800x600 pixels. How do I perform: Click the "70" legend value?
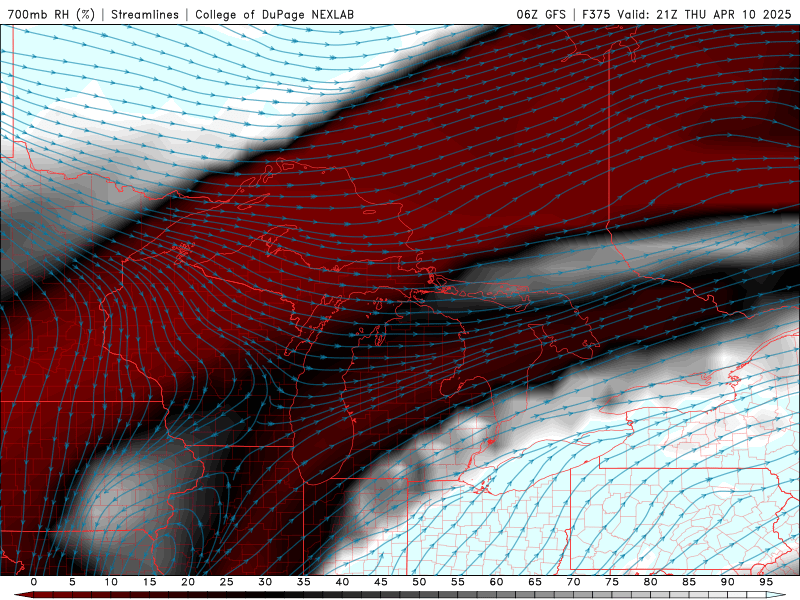click(573, 582)
